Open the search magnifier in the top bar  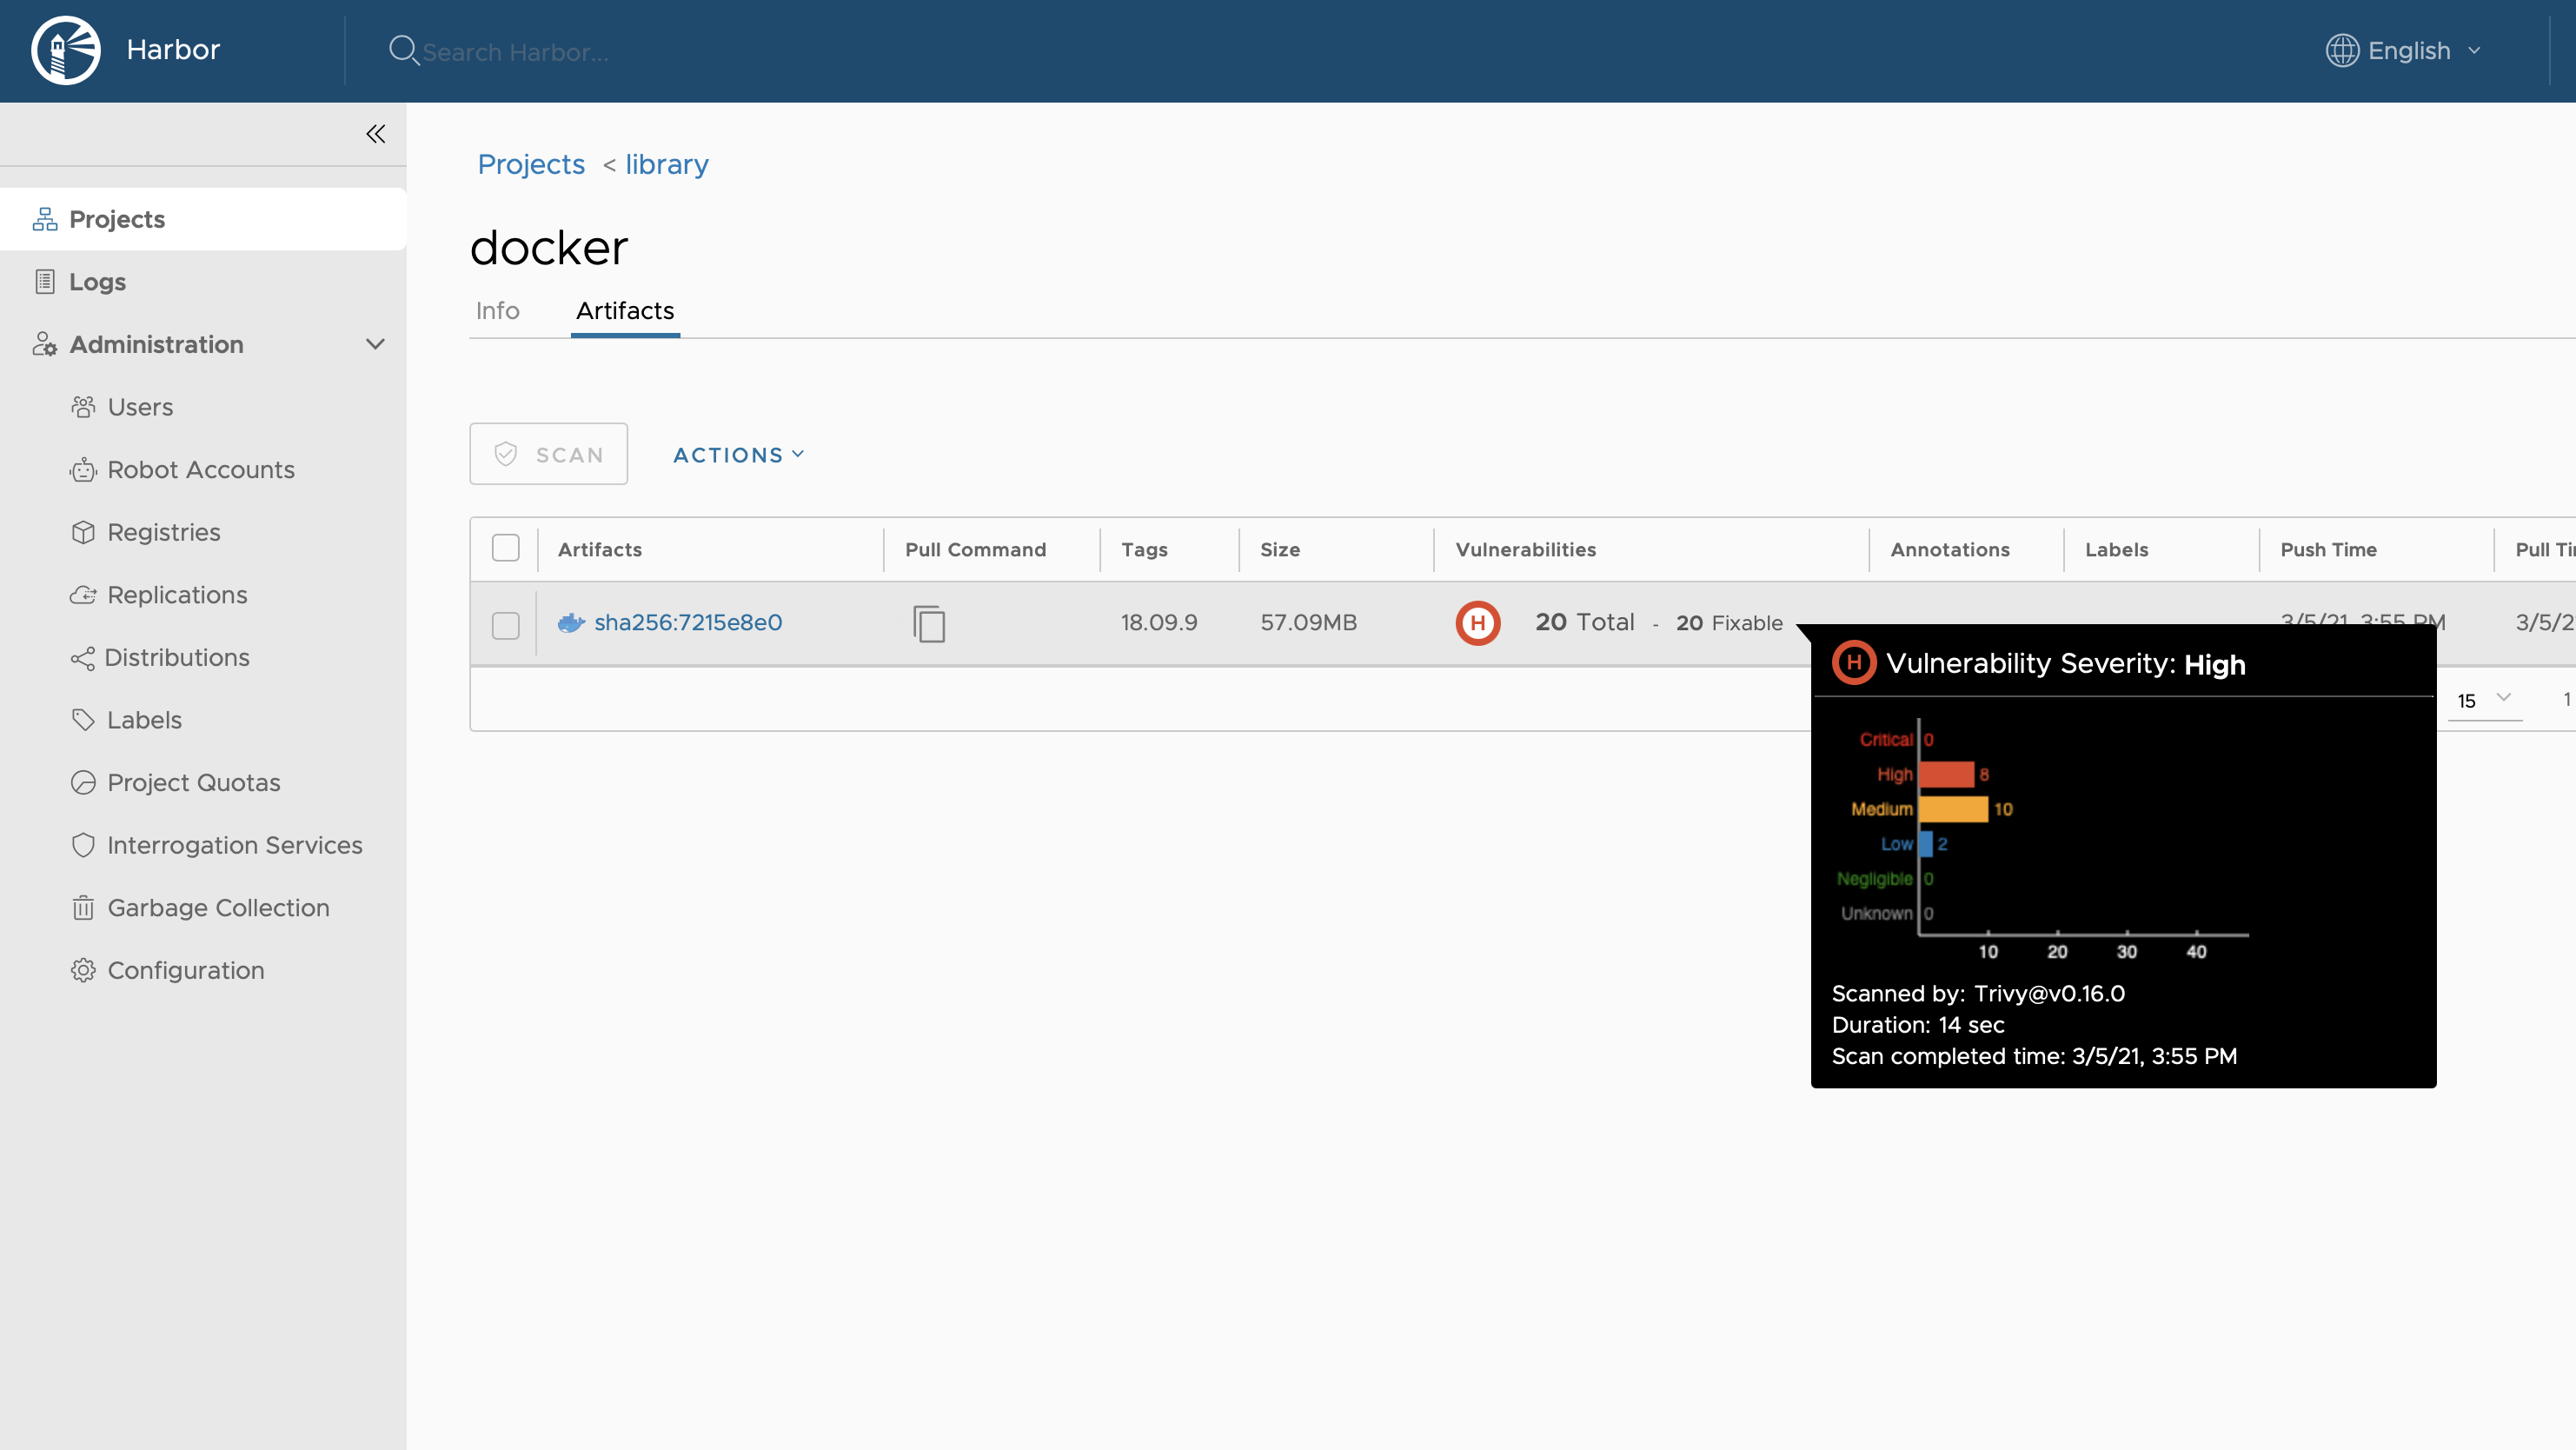[x=404, y=50]
